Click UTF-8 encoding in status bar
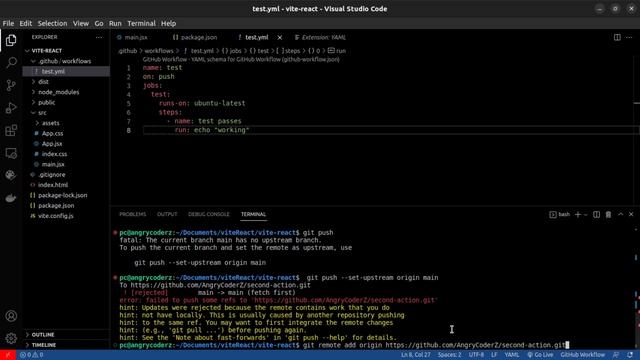The image size is (640, 360). point(476,355)
